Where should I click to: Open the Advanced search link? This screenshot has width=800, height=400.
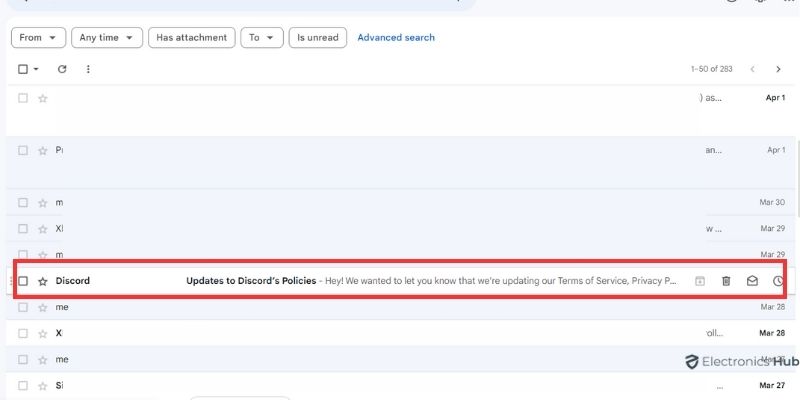coord(396,38)
